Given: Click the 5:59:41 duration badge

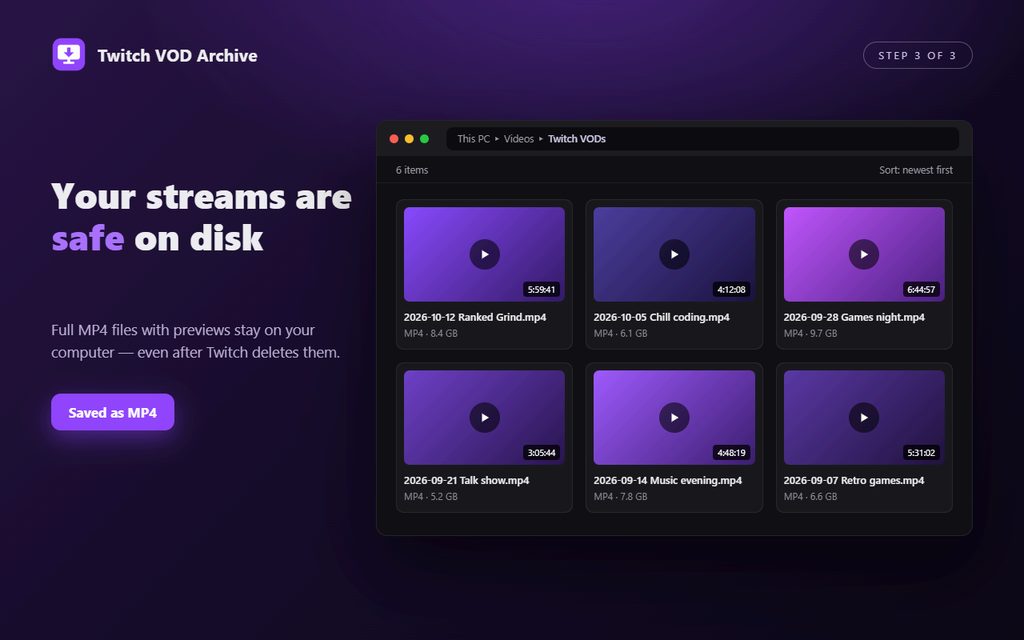Looking at the screenshot, I should pyautogui.click(x=541, y=289).
